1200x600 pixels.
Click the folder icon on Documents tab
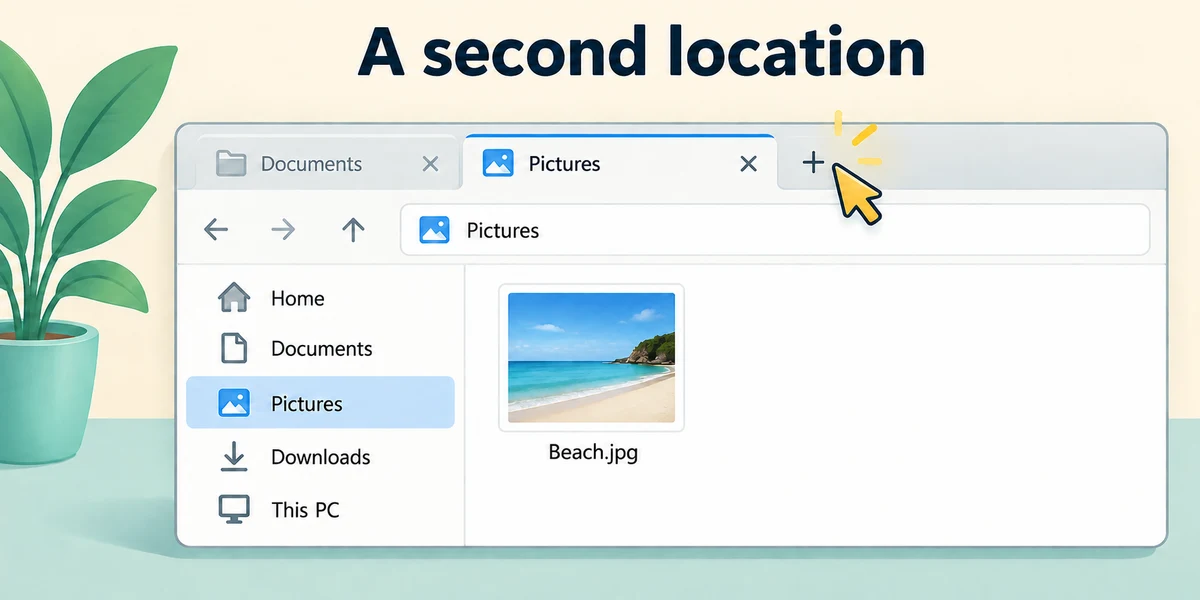[231, 163]
